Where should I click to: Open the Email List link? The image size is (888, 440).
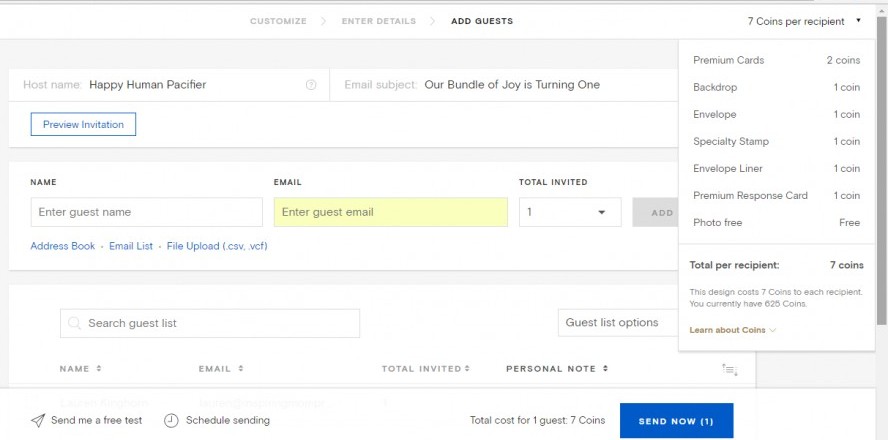pos(131,246)
